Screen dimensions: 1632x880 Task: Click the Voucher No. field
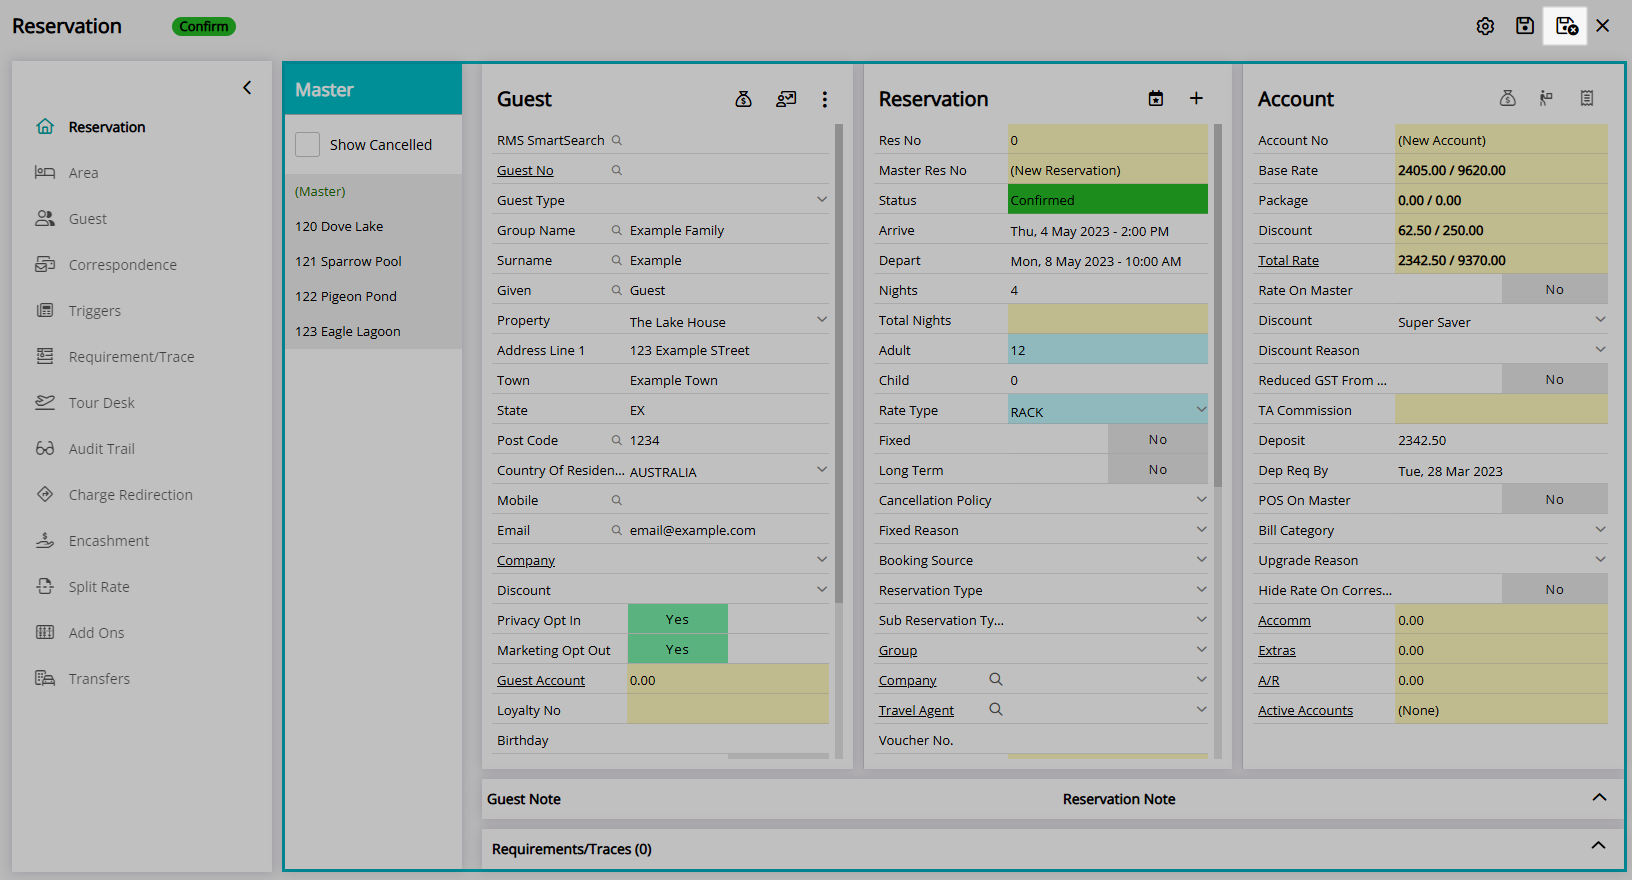pos(1108,740)
